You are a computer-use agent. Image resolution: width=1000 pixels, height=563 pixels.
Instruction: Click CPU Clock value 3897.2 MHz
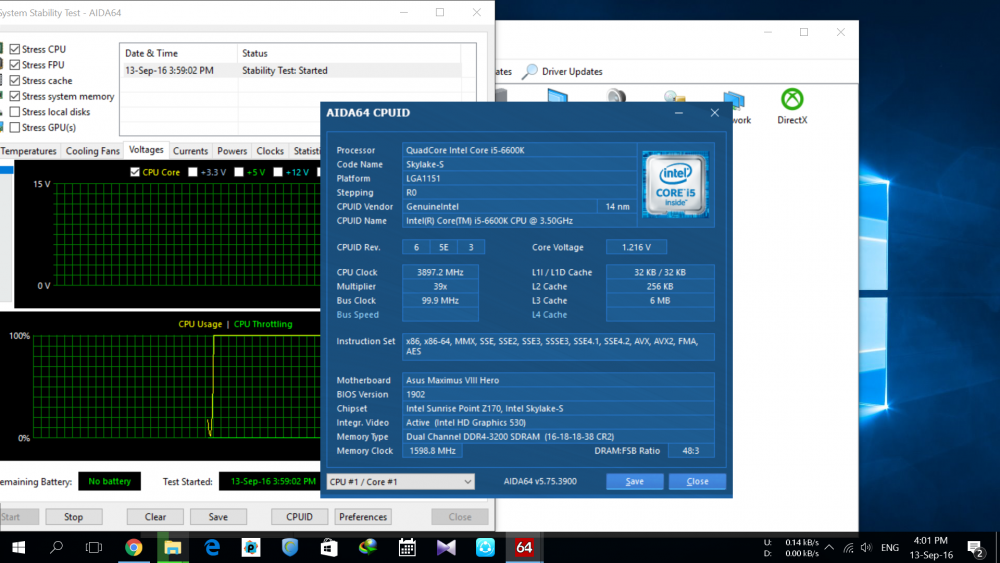440,272
